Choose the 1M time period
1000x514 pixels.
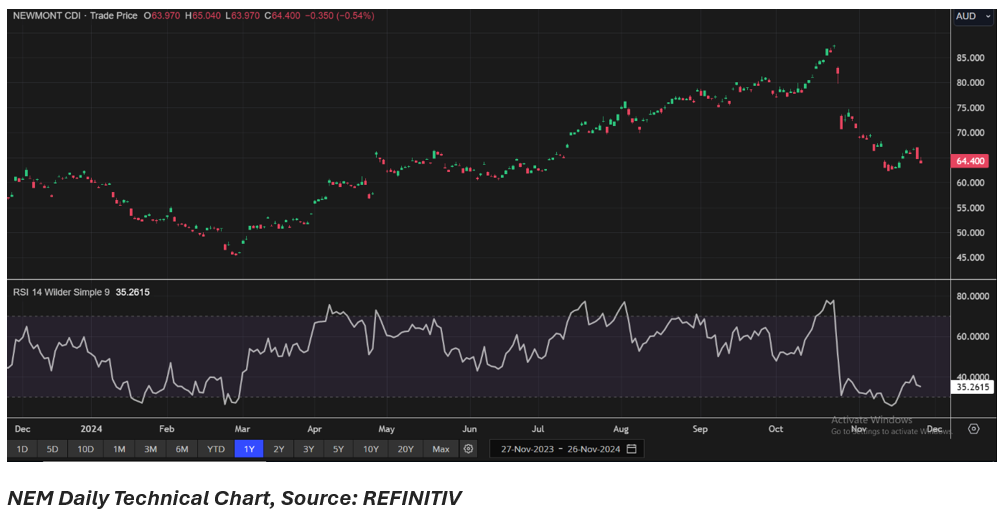(x=119, y=449)
